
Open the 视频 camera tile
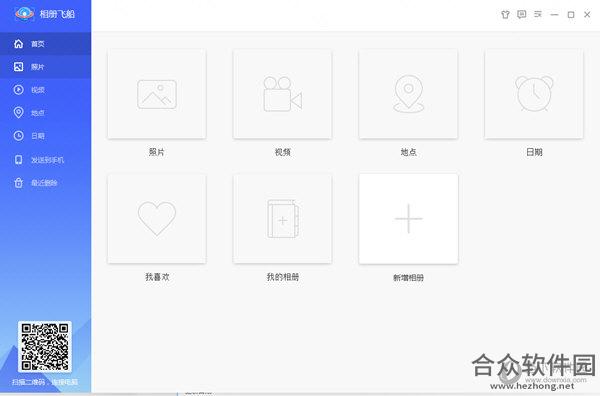tap(282, 94)
